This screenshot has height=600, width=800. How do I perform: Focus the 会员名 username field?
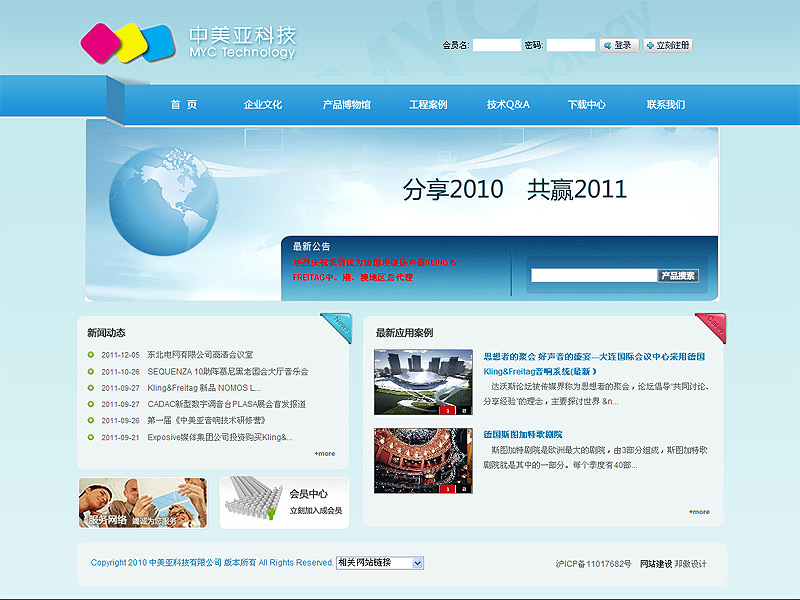[x=497, y=45]
